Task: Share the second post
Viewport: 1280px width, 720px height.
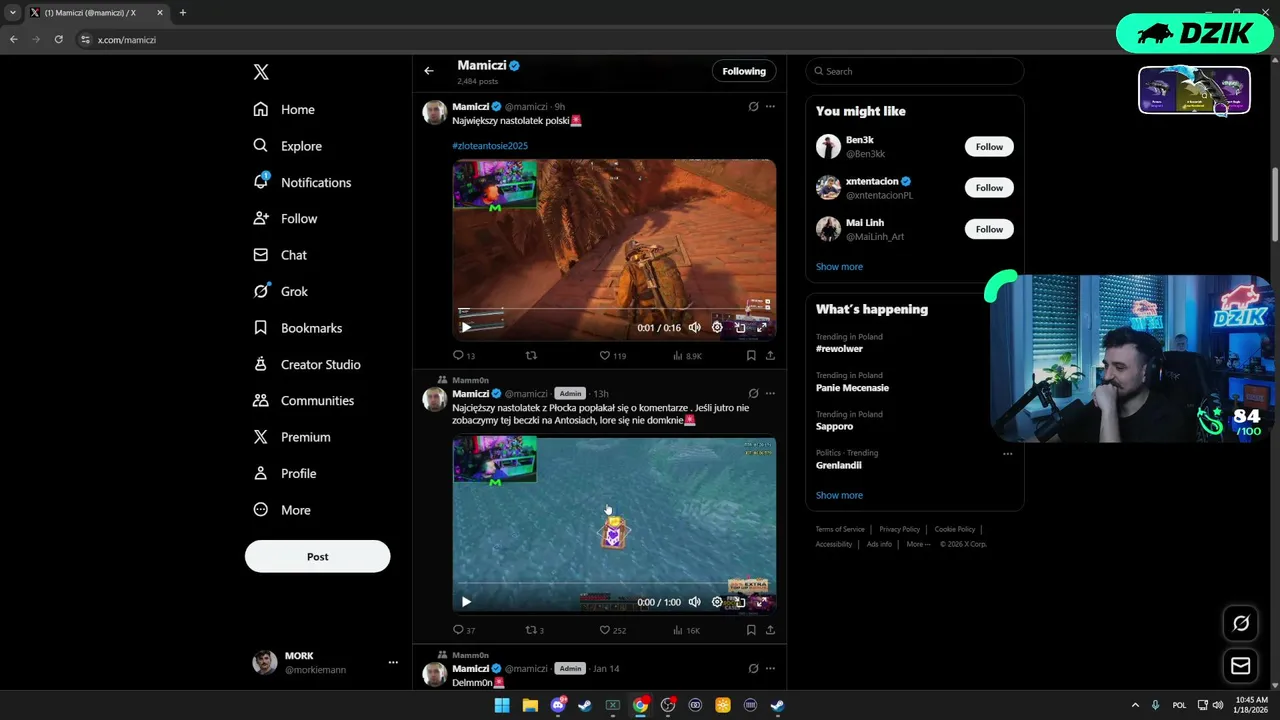Action: (x=770, y=630)
